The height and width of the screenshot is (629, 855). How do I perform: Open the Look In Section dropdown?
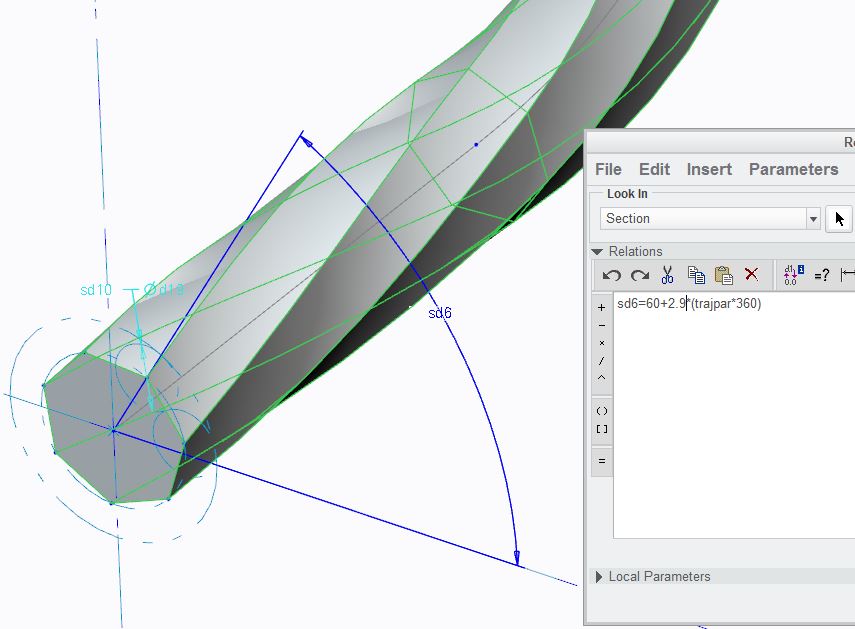(813, 219)
